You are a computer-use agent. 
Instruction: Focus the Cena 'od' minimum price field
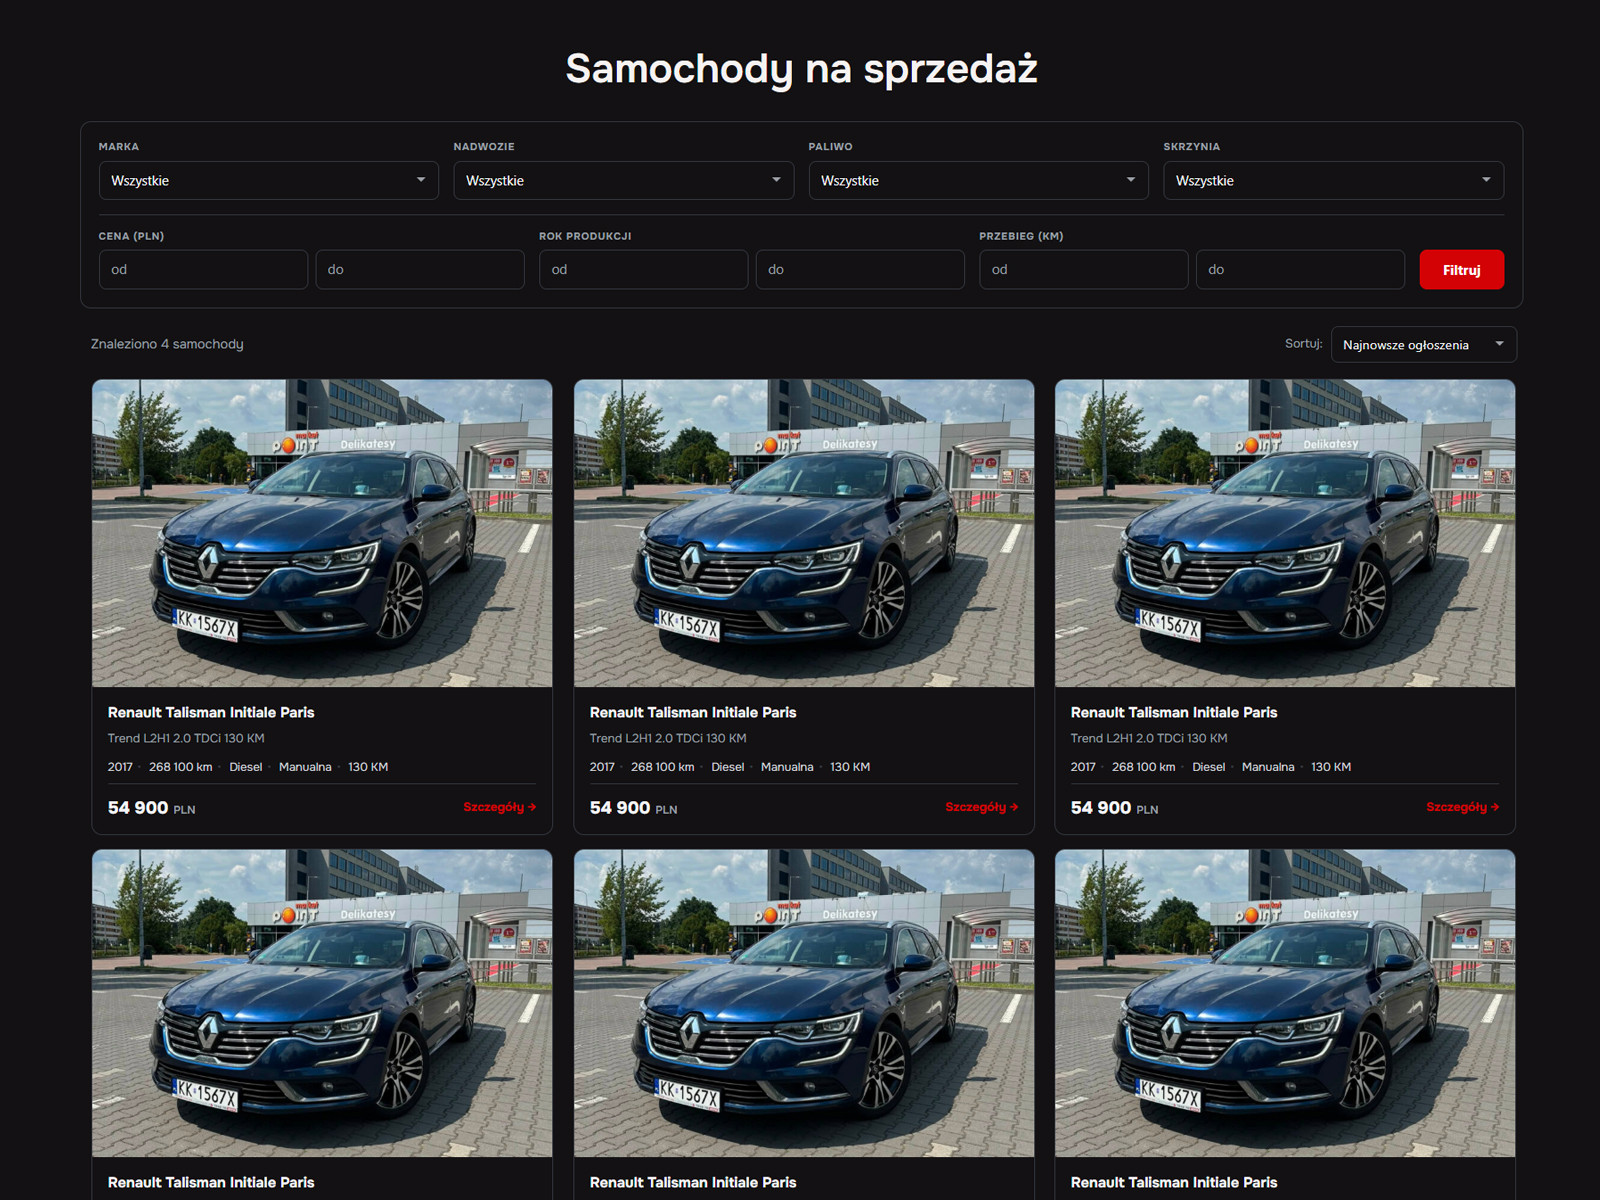203,270
